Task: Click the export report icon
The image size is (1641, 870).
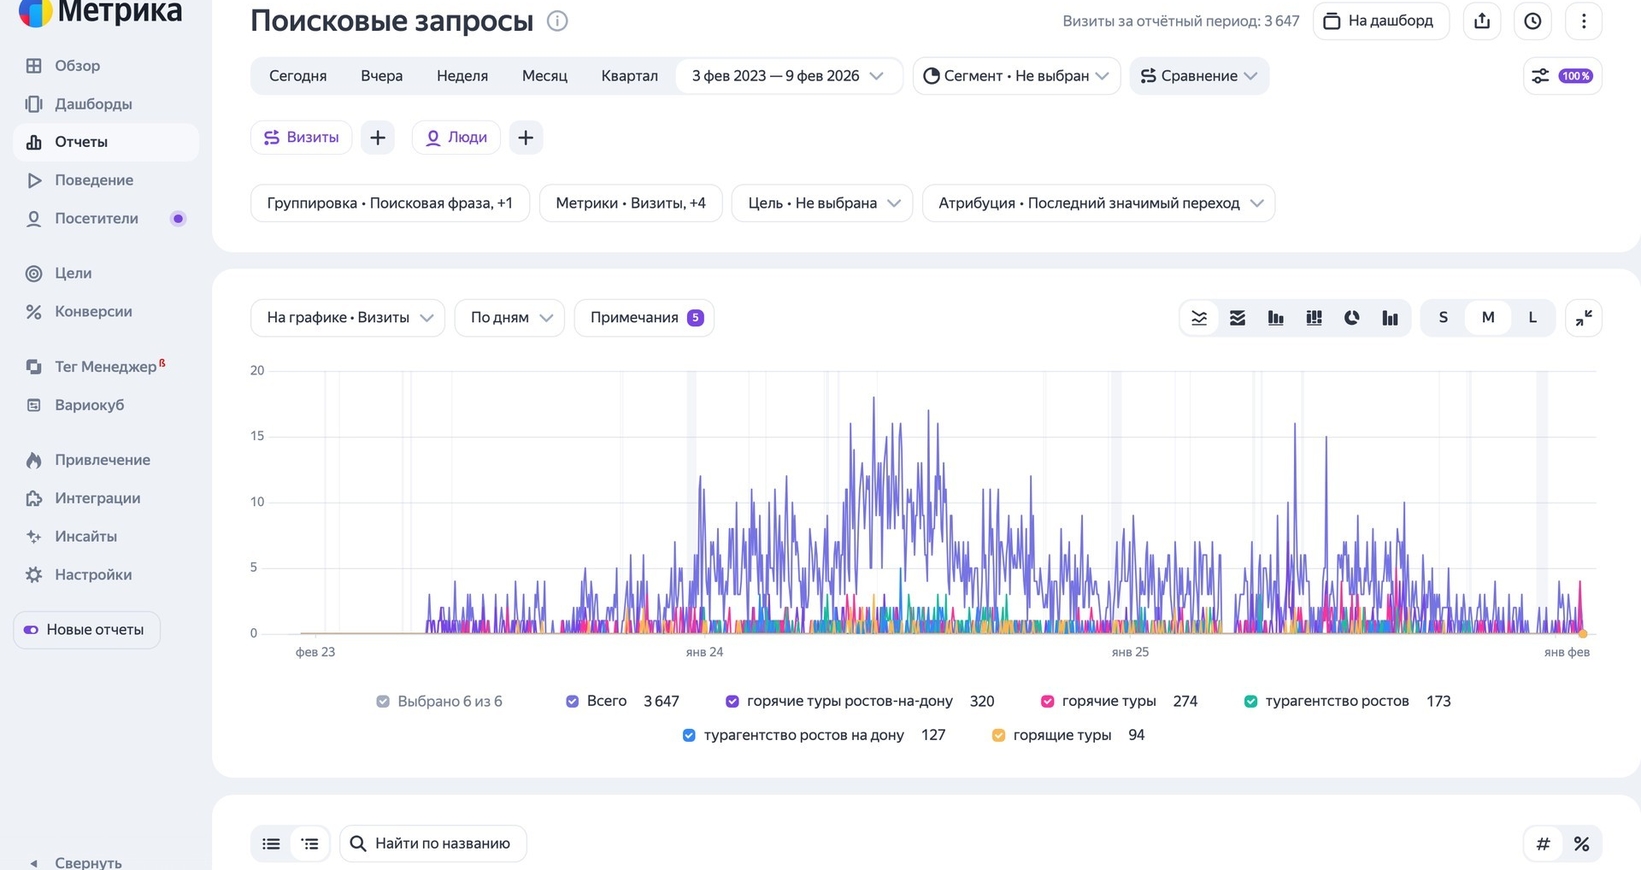Action: pyautogui.click(x=1482, y=21)
